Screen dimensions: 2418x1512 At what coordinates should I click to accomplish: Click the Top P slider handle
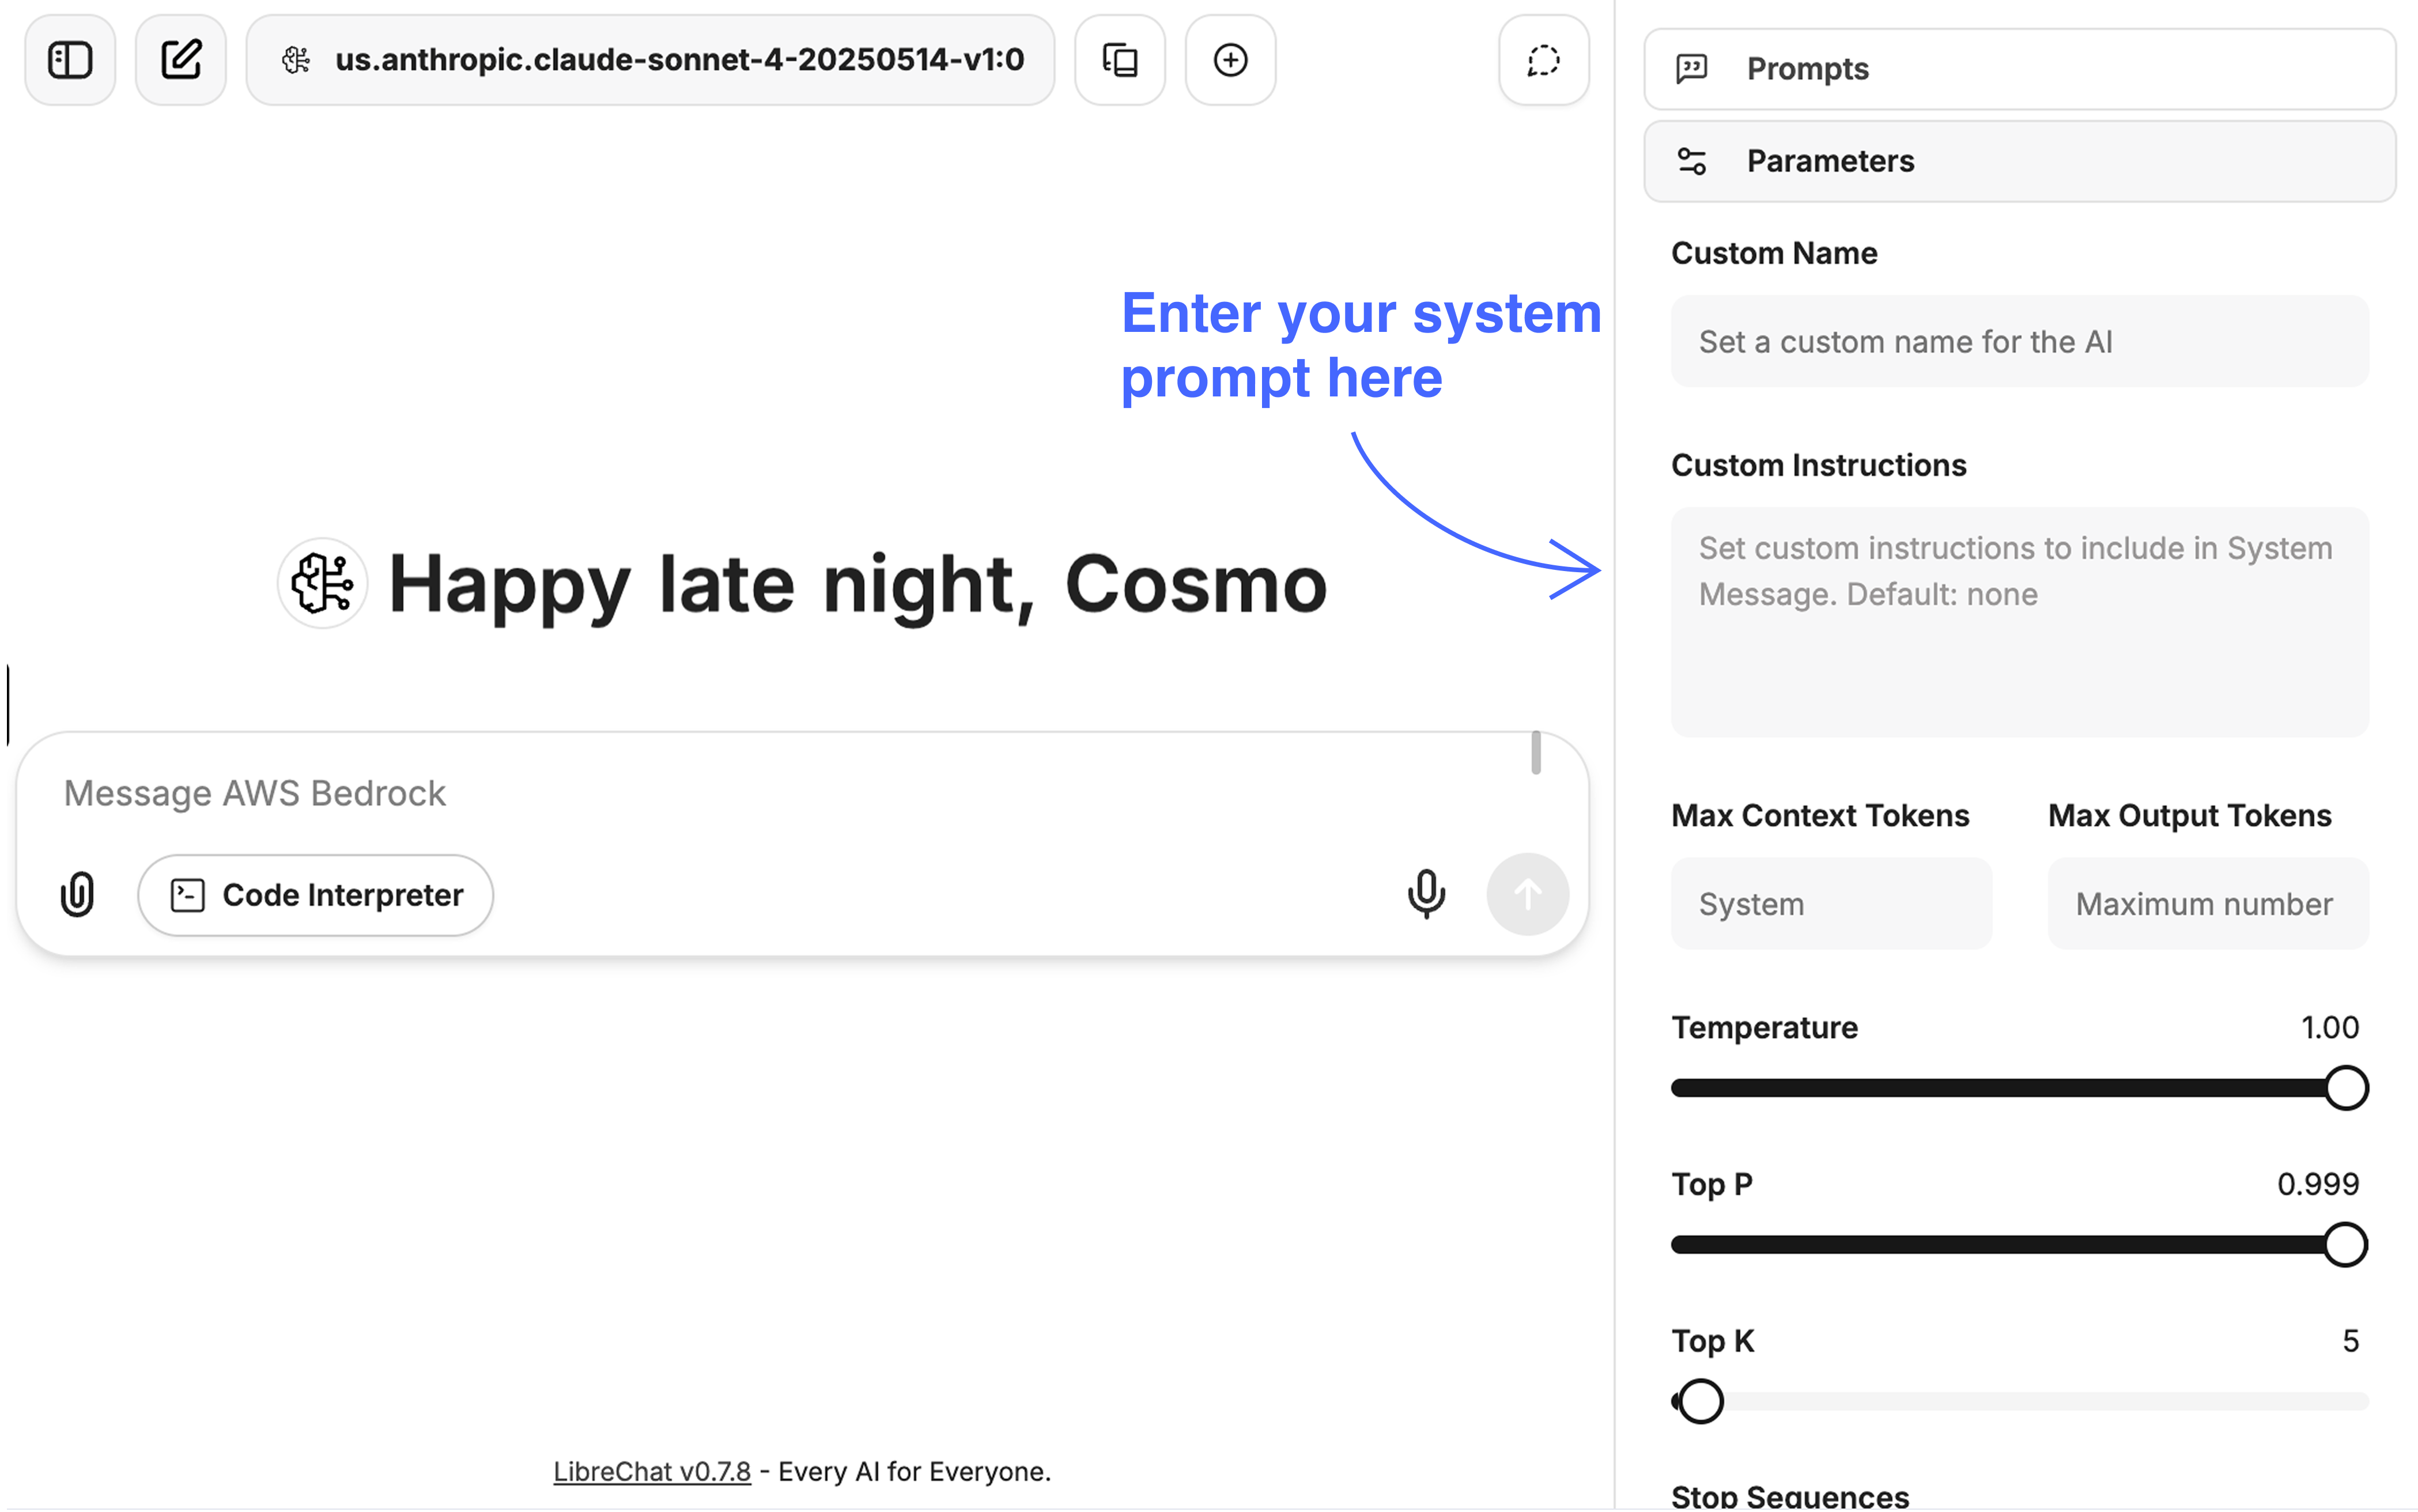[x=2344, y=1245]
